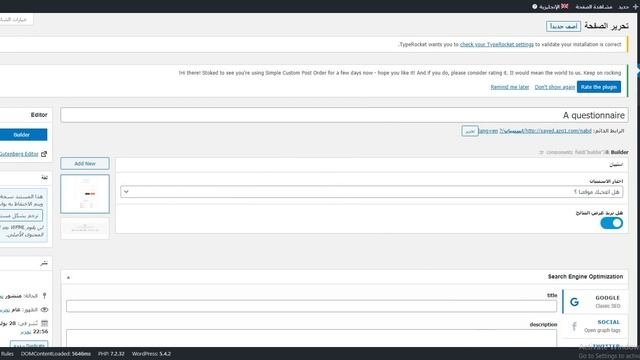Image resolution: width=640 pixels, height=360 pixels.
Task: Click the view page admin bar item
Action: point(593,7)
